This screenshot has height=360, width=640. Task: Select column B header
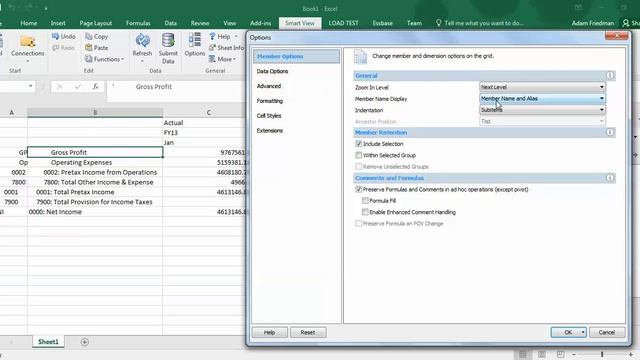(x=95, y=112)
